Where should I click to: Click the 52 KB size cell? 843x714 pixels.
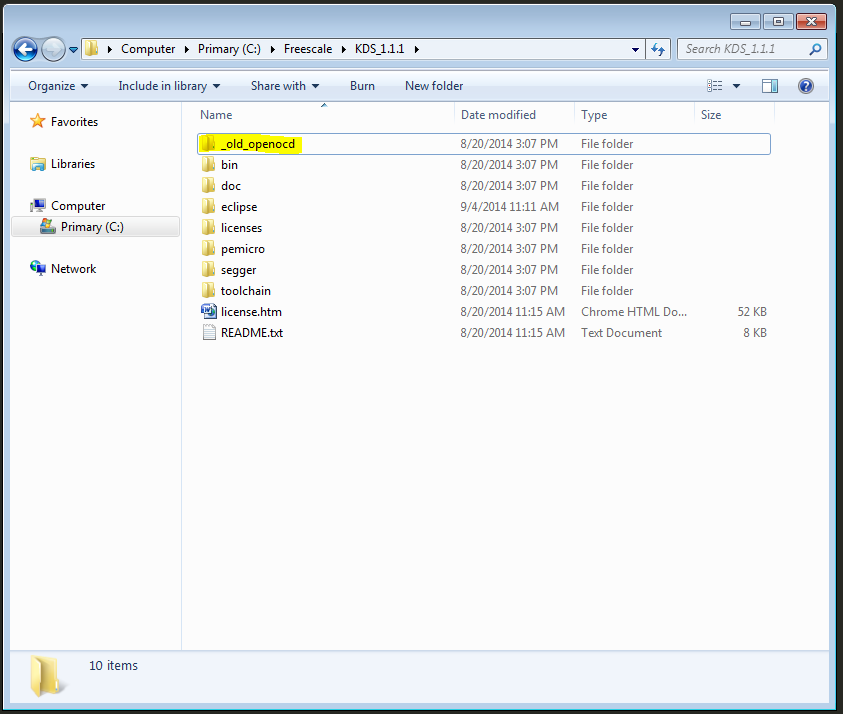(x=752, y=312)
